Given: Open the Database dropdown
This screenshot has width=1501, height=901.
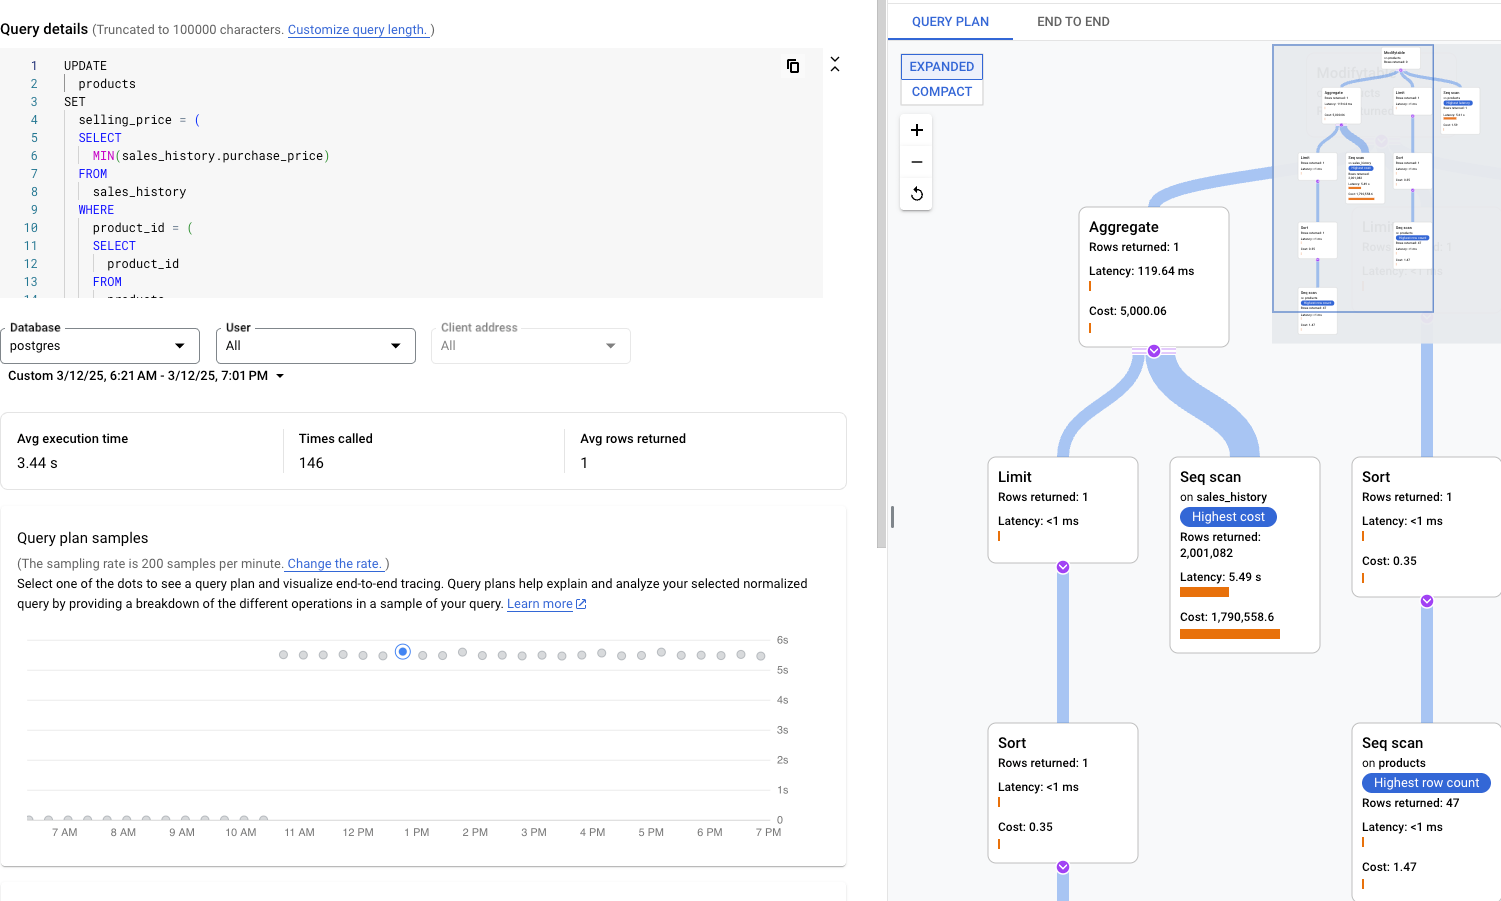Looking at the screenshot, I should 182,345.
